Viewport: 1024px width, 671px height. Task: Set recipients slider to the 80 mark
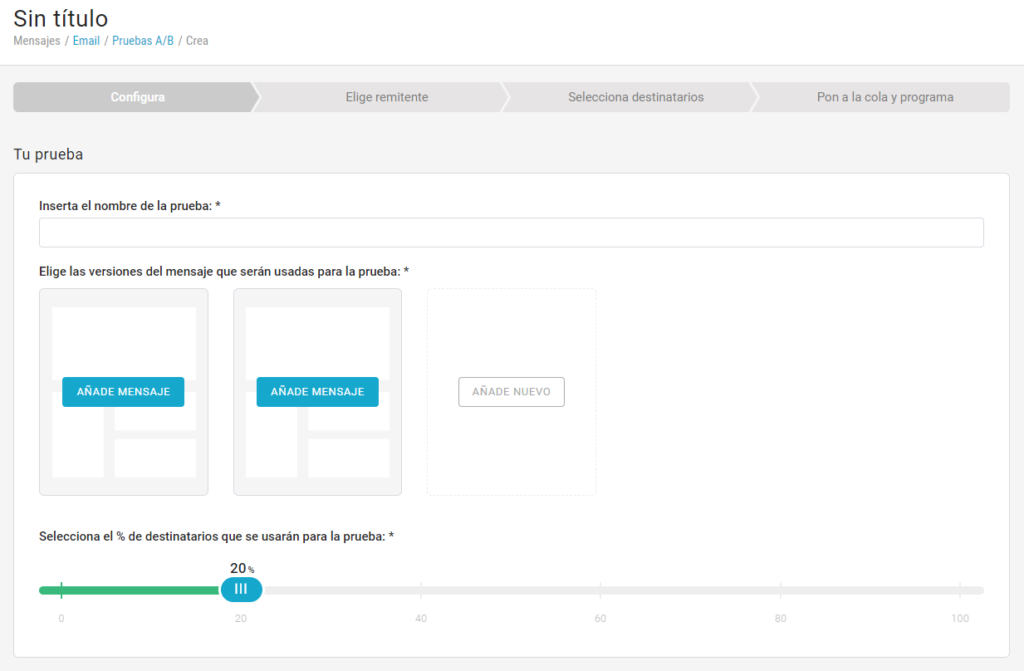pos(780,590)
